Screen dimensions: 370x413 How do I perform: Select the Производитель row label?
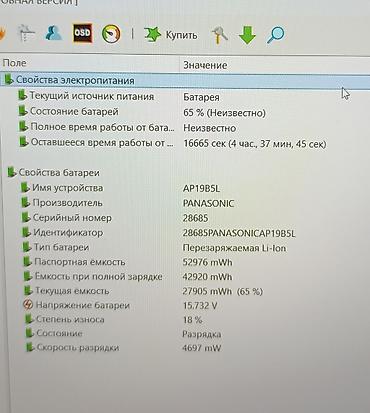pyautogui.click(x=68, y=203)
